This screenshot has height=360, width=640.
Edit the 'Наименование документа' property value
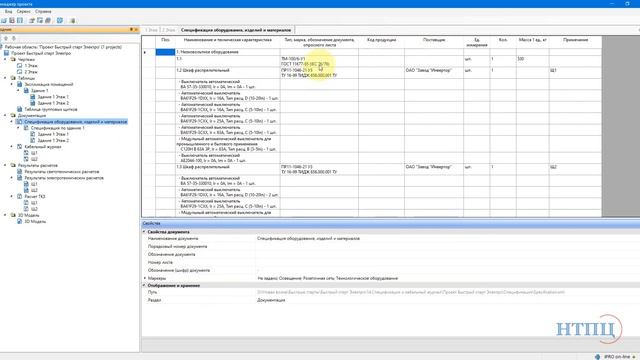(447, 238)
